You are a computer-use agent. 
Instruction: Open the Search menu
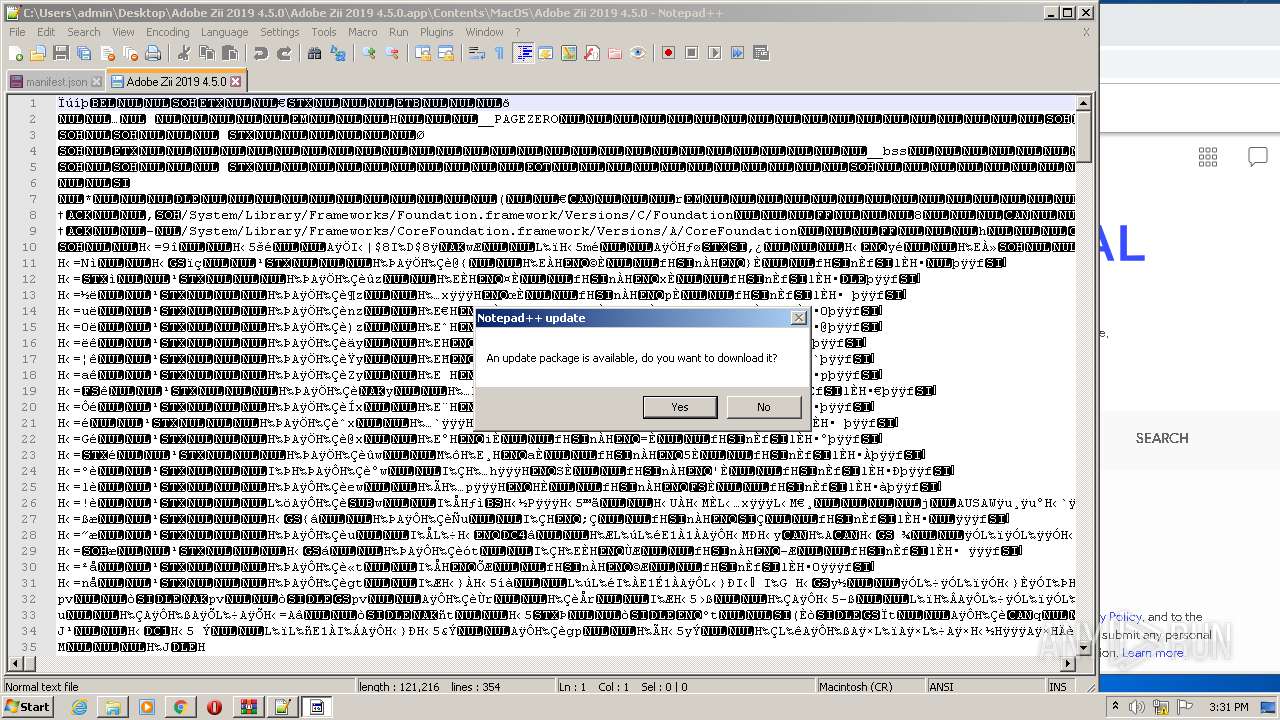[84, 32]
